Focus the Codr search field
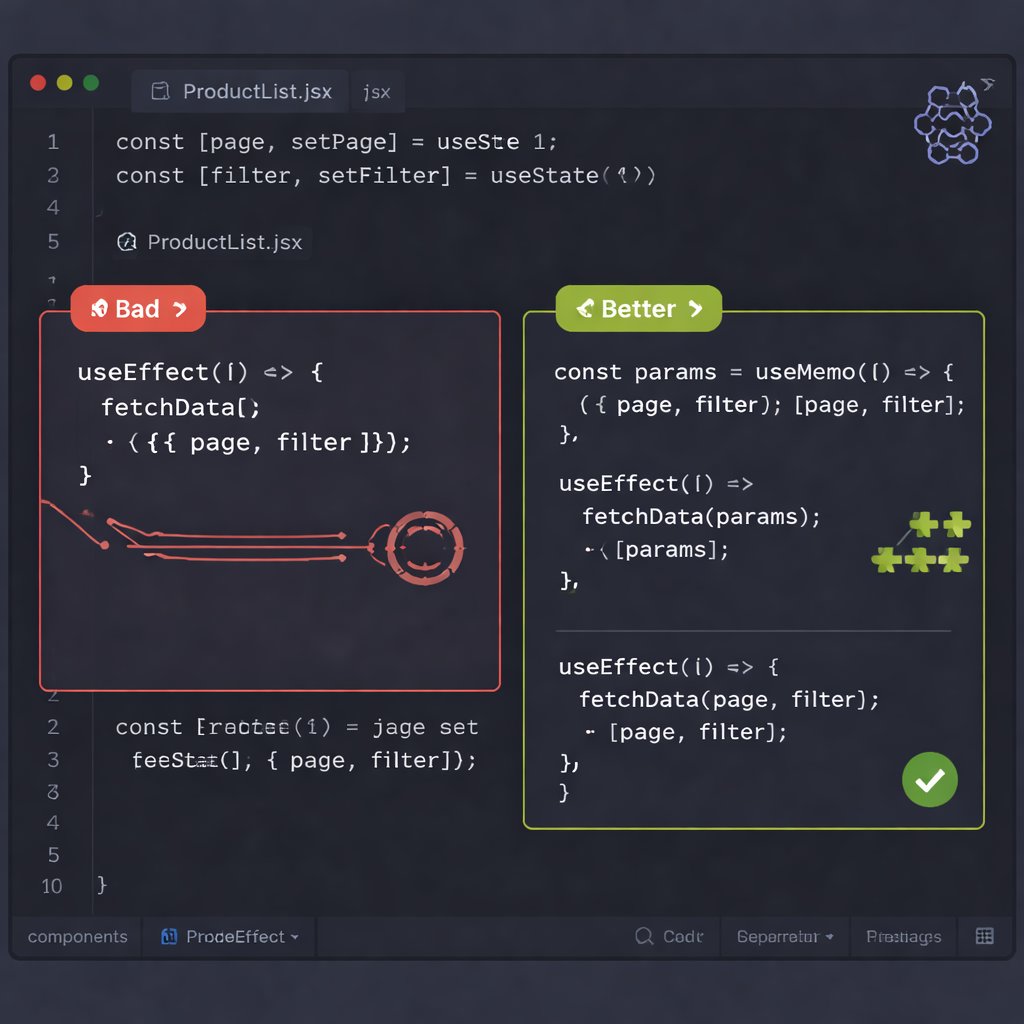1024x1024 pixels. pos(669,936)
